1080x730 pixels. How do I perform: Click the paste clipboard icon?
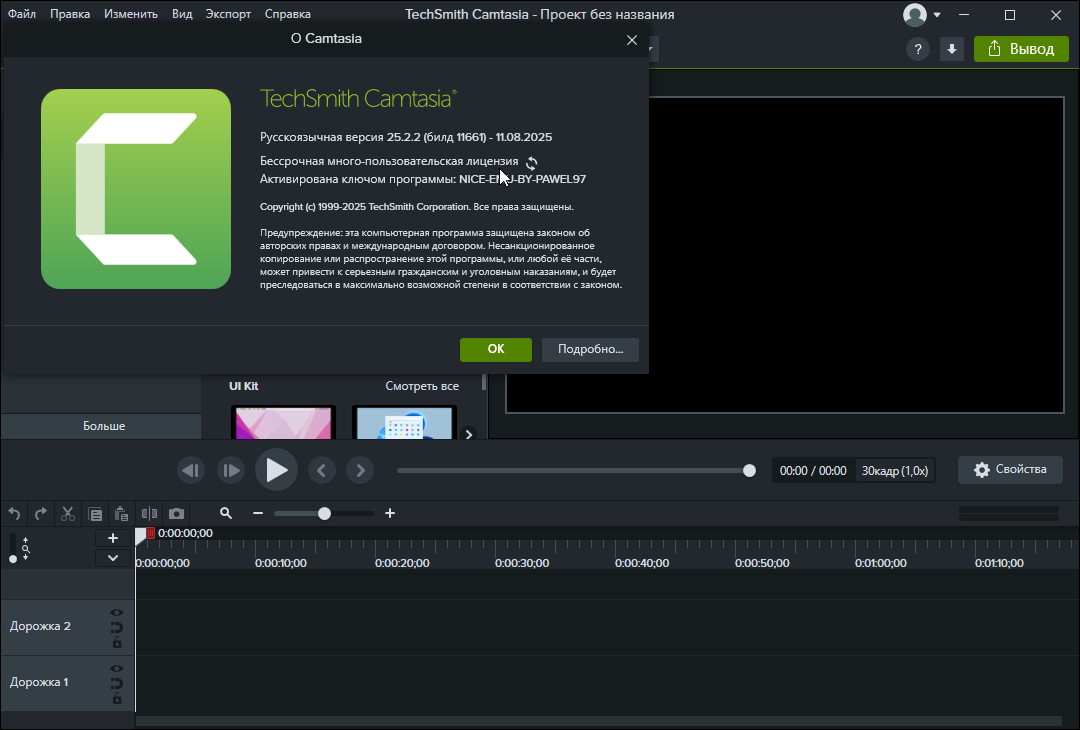click(x=121, y=514)
